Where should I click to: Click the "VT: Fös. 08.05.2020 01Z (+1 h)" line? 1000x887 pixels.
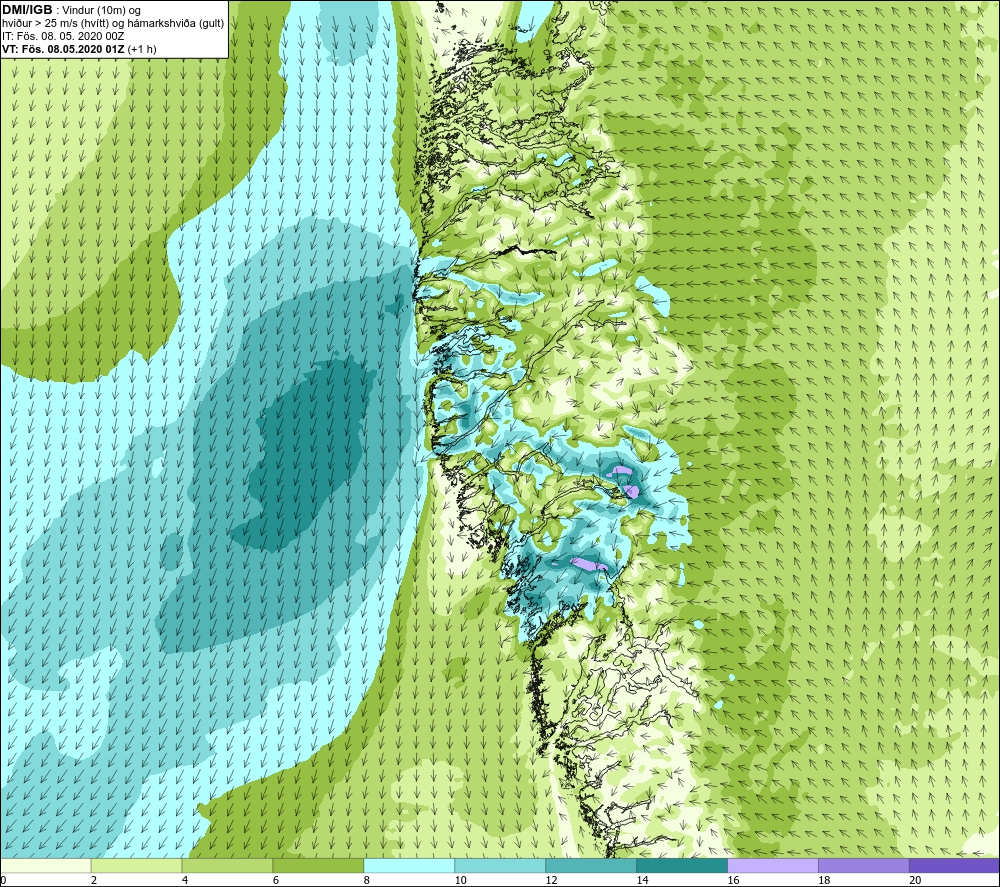[79, 49]
